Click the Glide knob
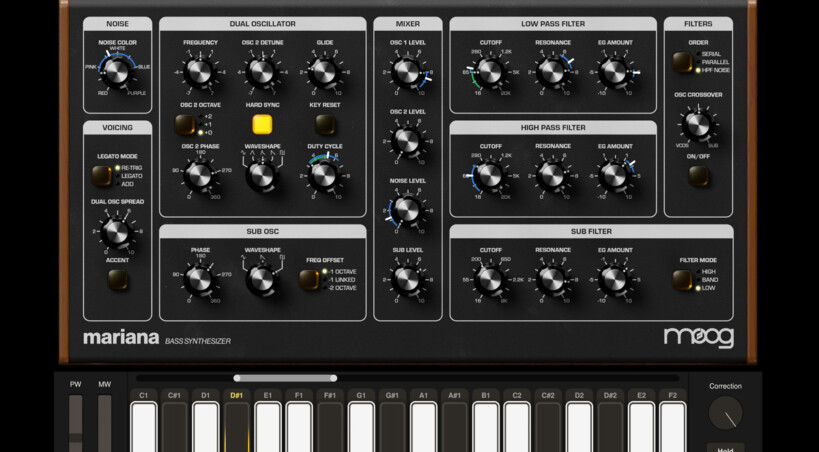Image resolution: width=819 pixels, height=452 pixels. pyautogui.click(x=324, y=72)
